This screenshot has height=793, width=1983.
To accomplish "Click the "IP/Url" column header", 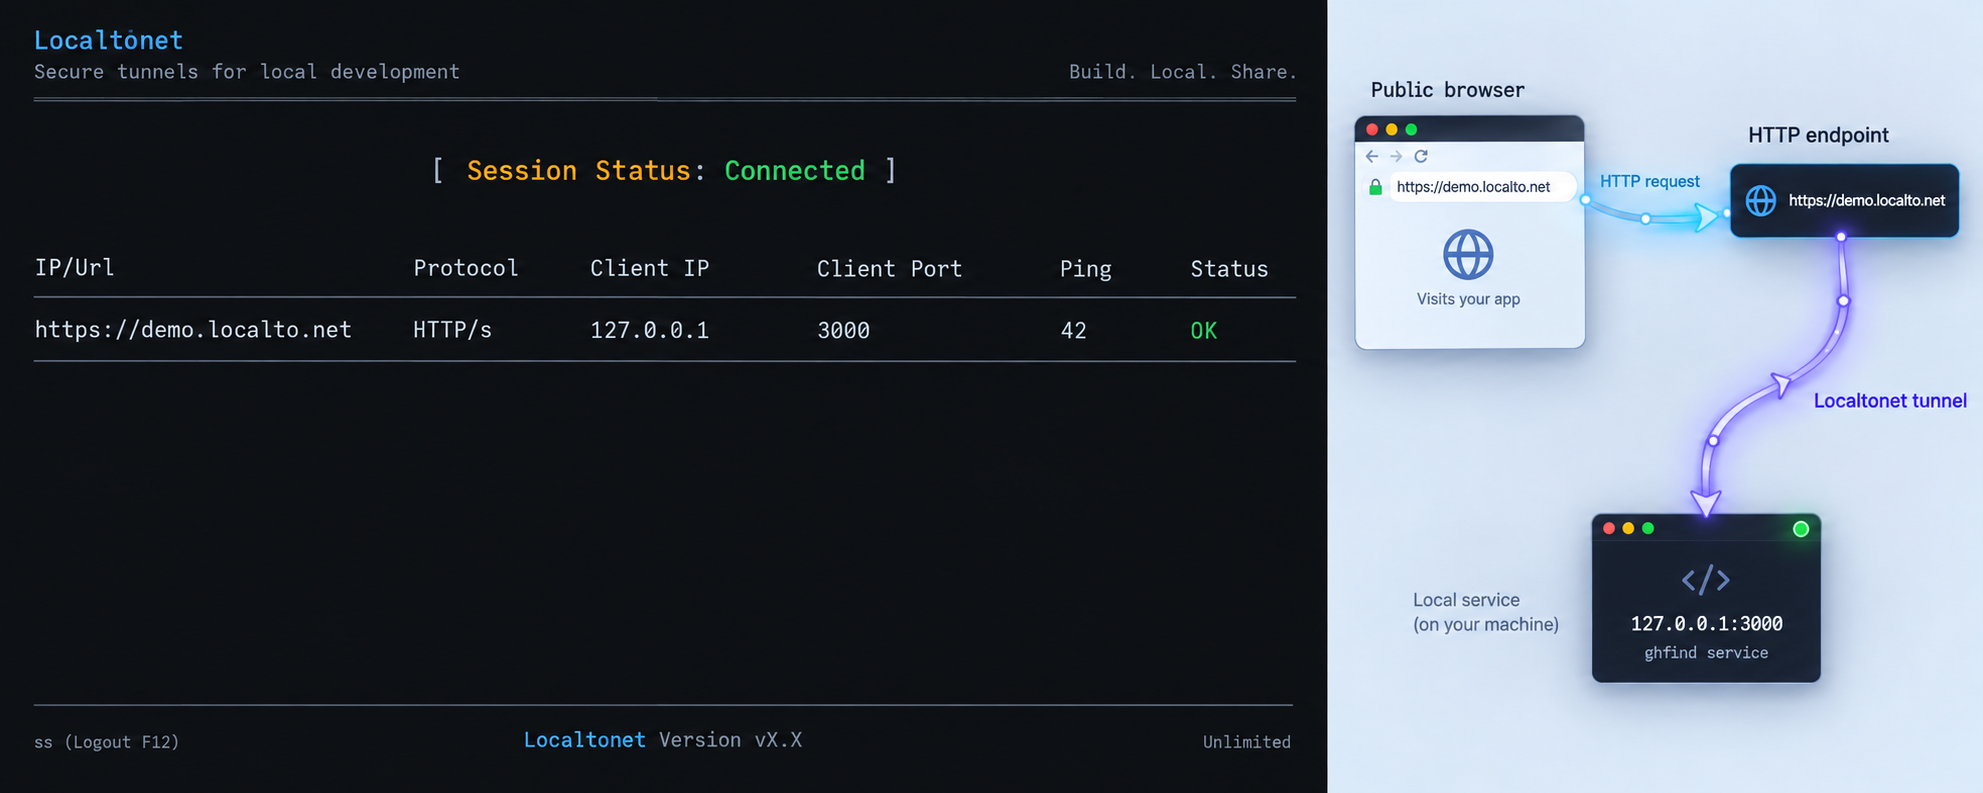I will click(x=75, y=268).
